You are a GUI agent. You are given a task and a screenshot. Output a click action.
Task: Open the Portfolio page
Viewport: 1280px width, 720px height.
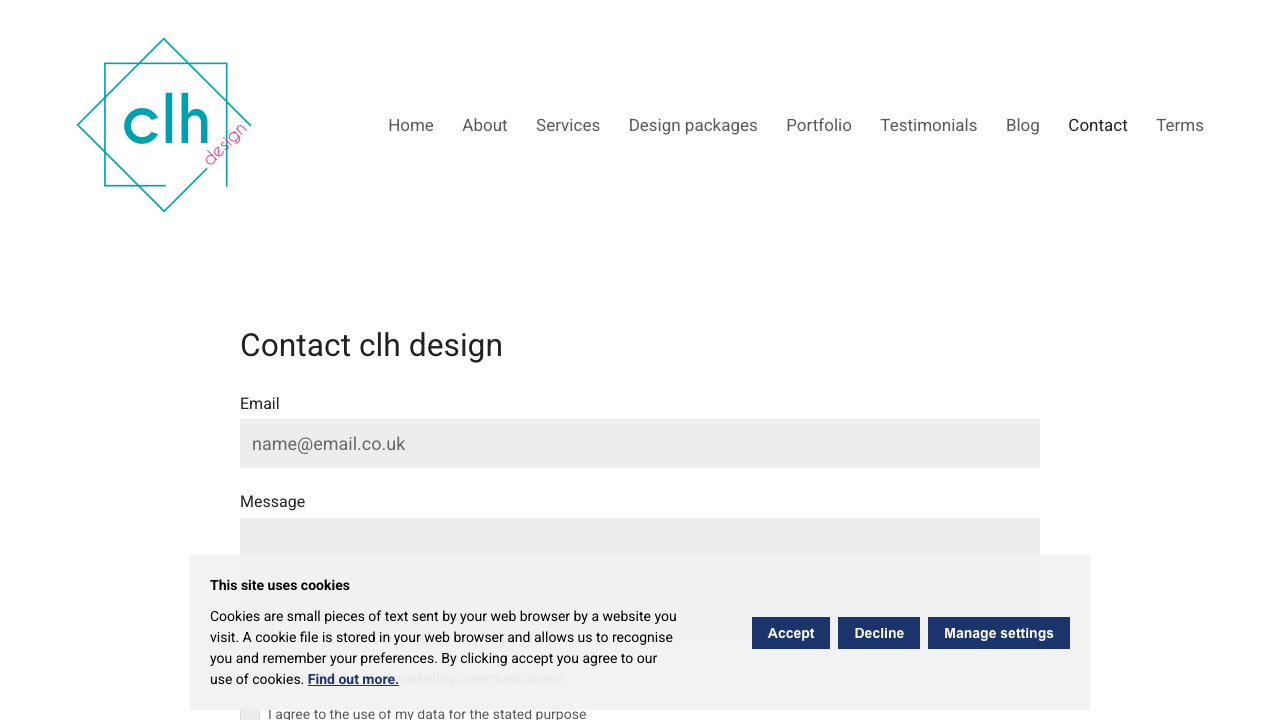[x=818, y=125]
